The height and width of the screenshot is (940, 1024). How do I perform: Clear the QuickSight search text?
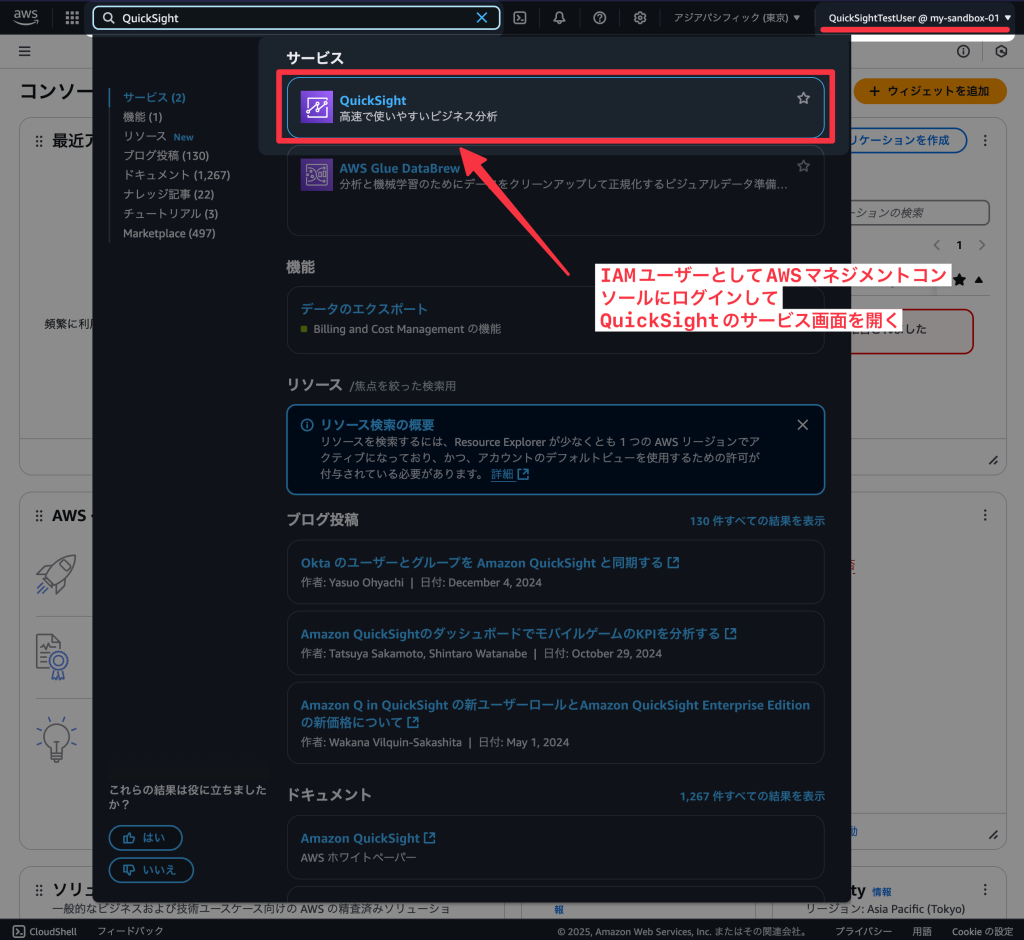pyautogui.click(x=481, y=18)
